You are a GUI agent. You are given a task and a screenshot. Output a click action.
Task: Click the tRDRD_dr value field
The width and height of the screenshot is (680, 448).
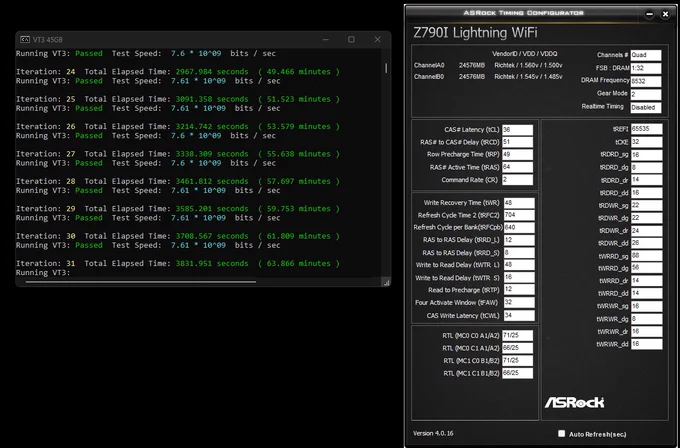(x=646, y=180)
